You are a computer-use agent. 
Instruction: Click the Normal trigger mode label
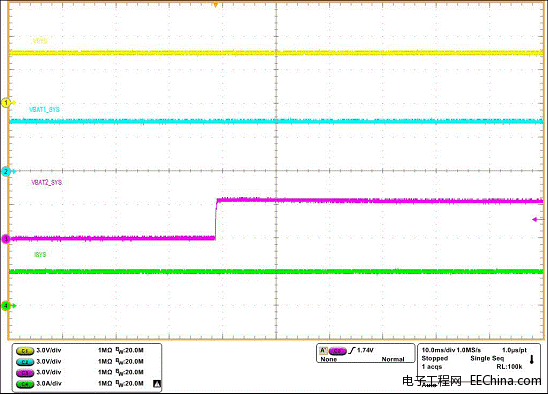(393, 359)
